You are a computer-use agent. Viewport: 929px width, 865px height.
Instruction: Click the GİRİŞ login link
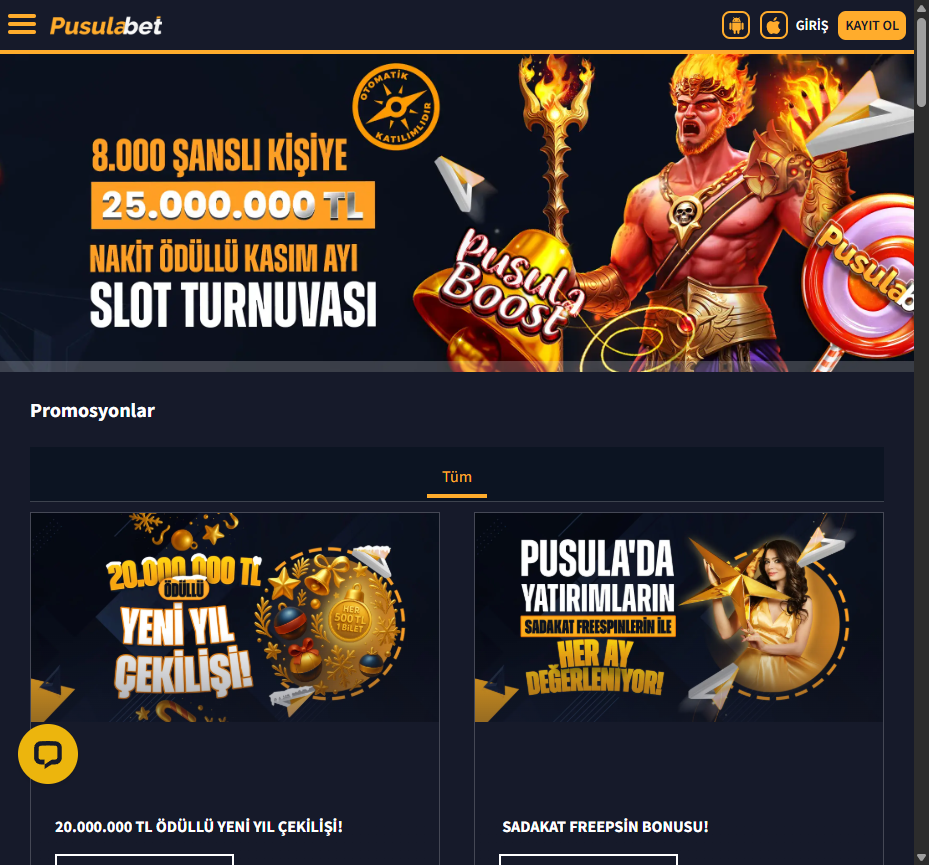812,25
